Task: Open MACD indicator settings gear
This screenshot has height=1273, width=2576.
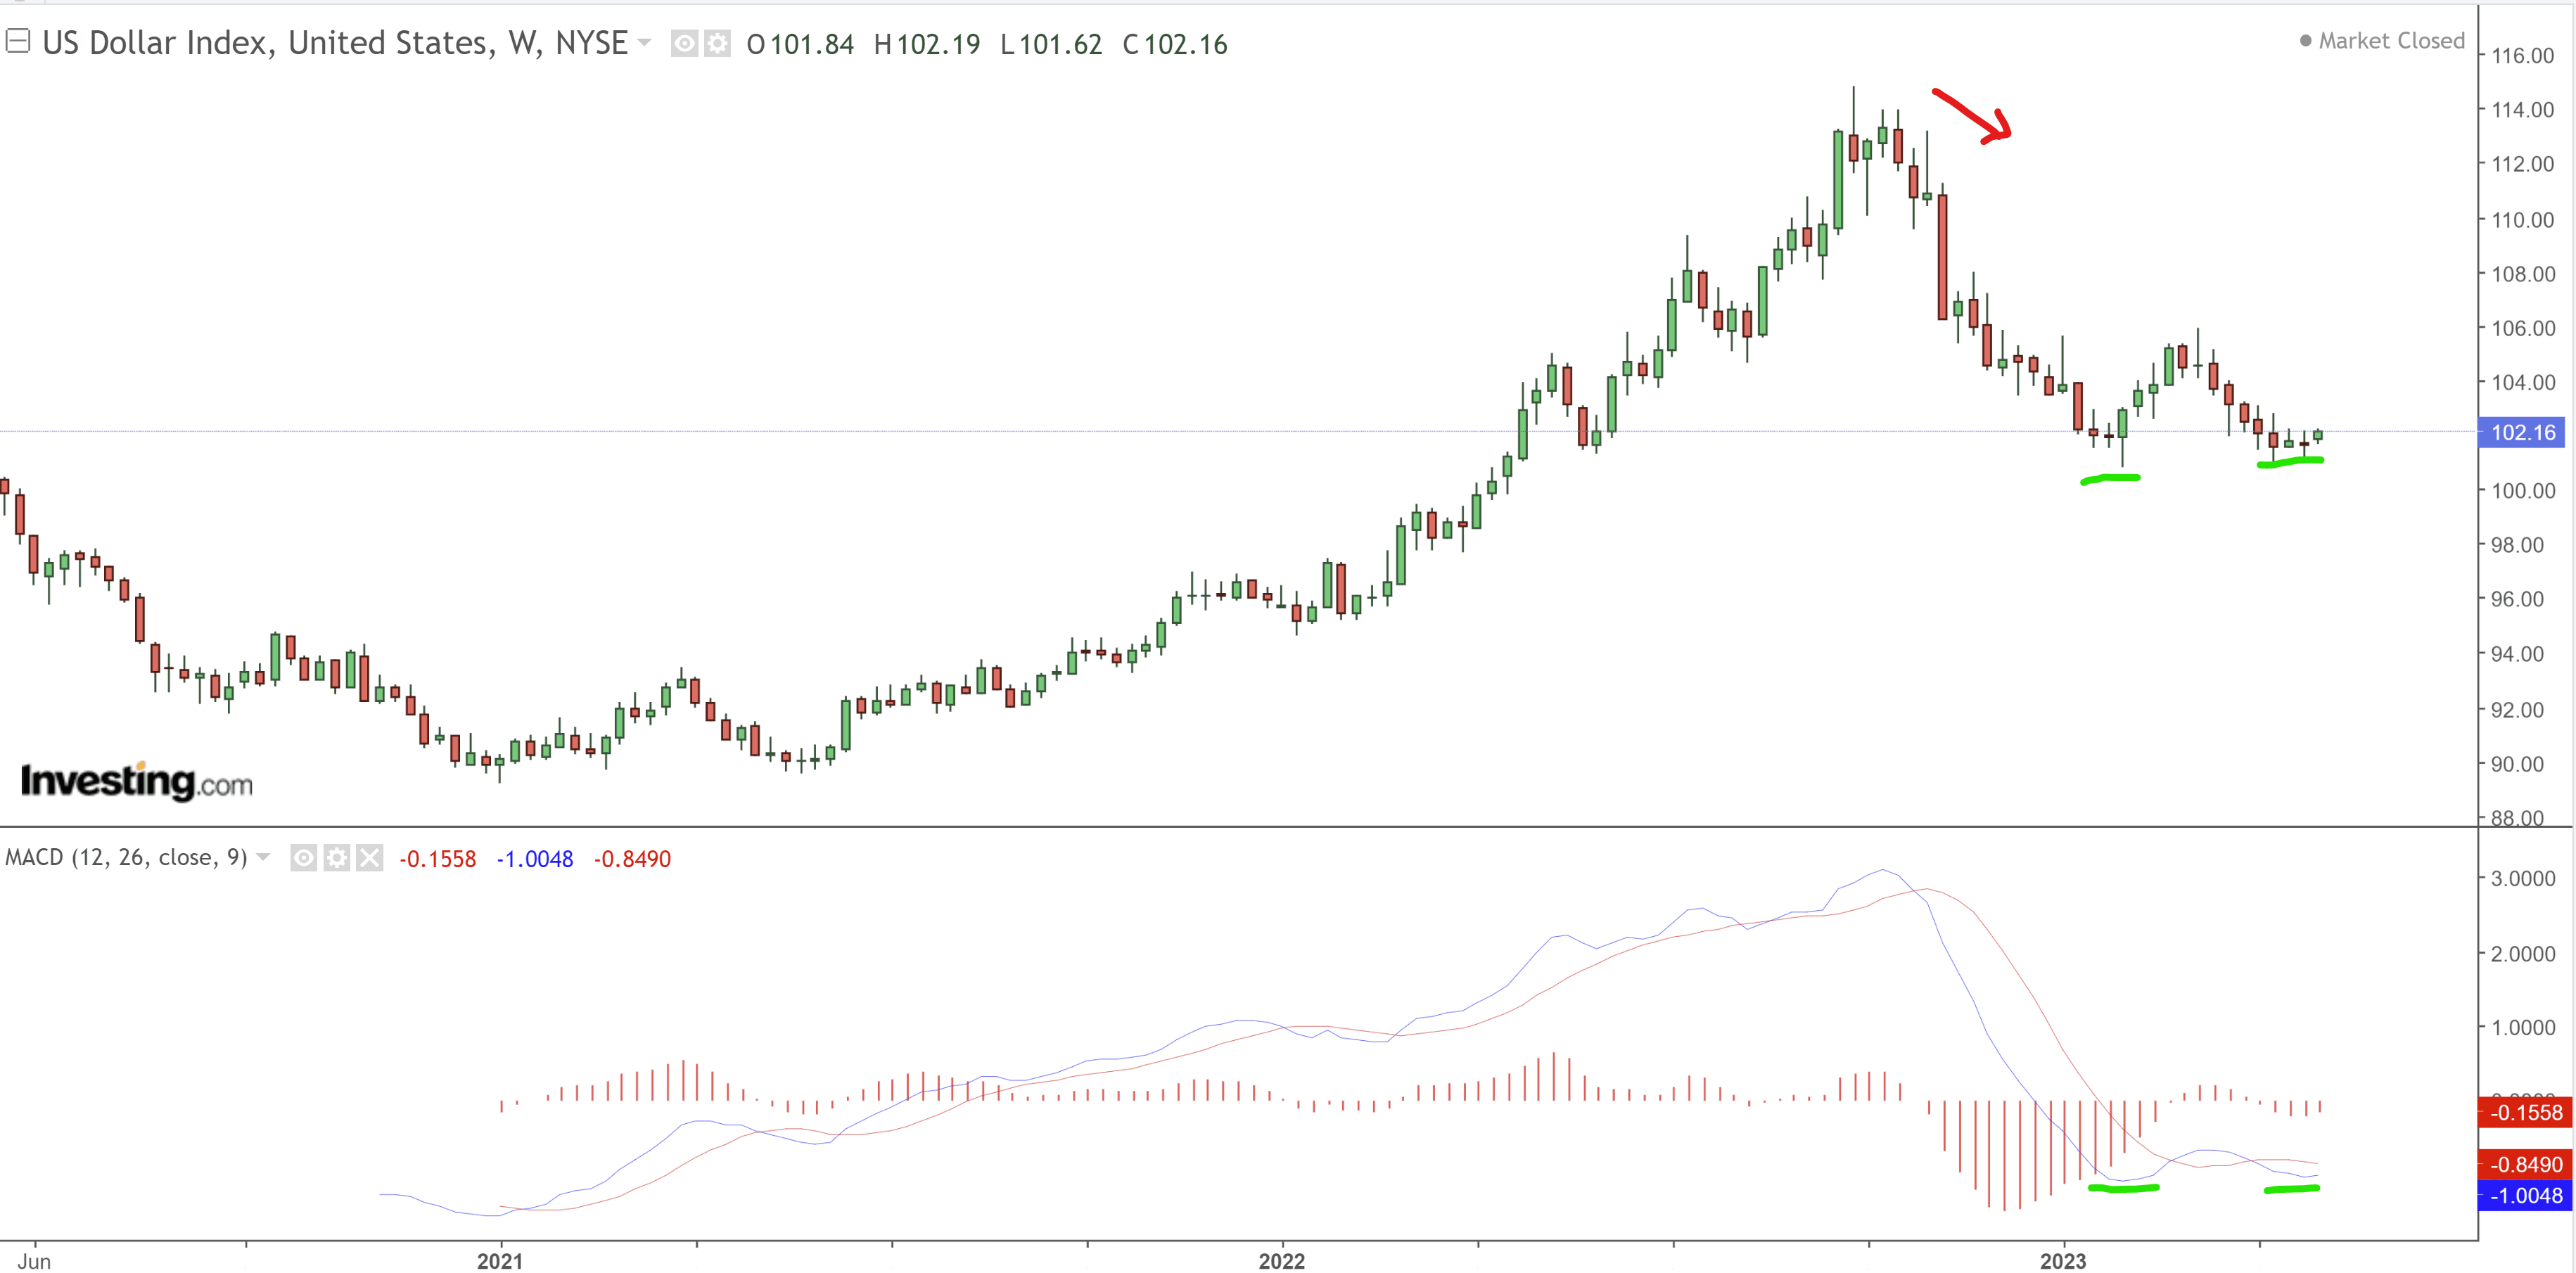Action: (x=337, y=858)
